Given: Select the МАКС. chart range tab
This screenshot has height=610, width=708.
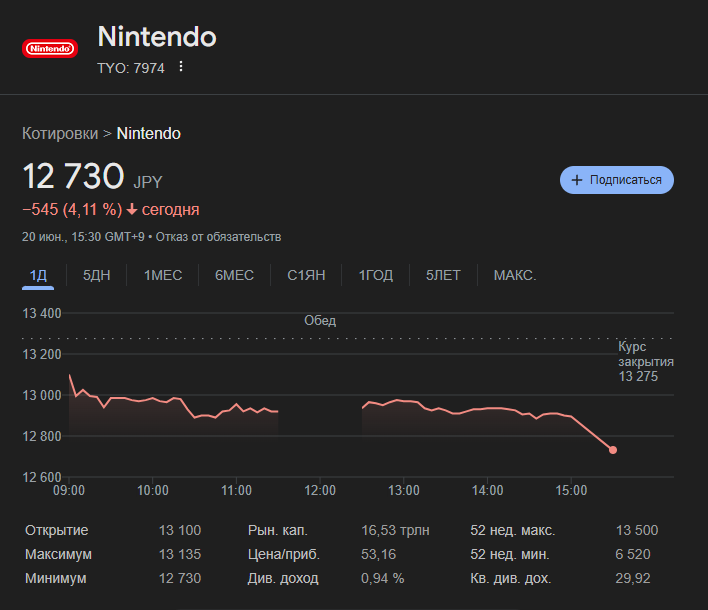Looking at the screenshot, I should [515, 275].
